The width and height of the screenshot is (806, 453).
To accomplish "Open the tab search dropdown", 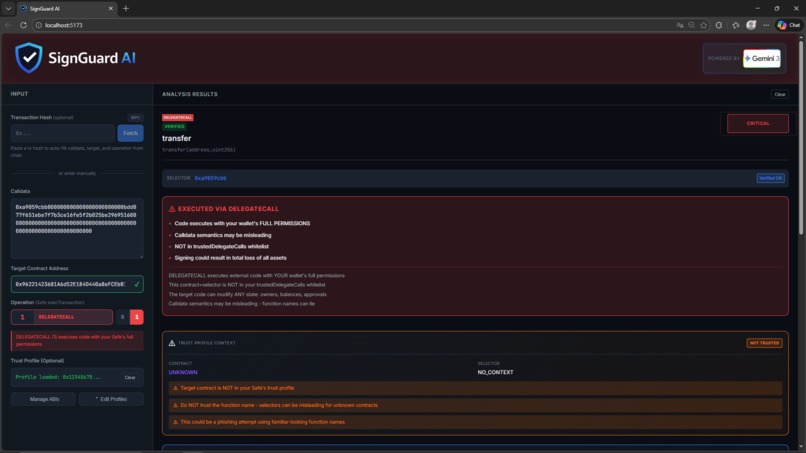I will pyautogui.click(x=8, y=8).
